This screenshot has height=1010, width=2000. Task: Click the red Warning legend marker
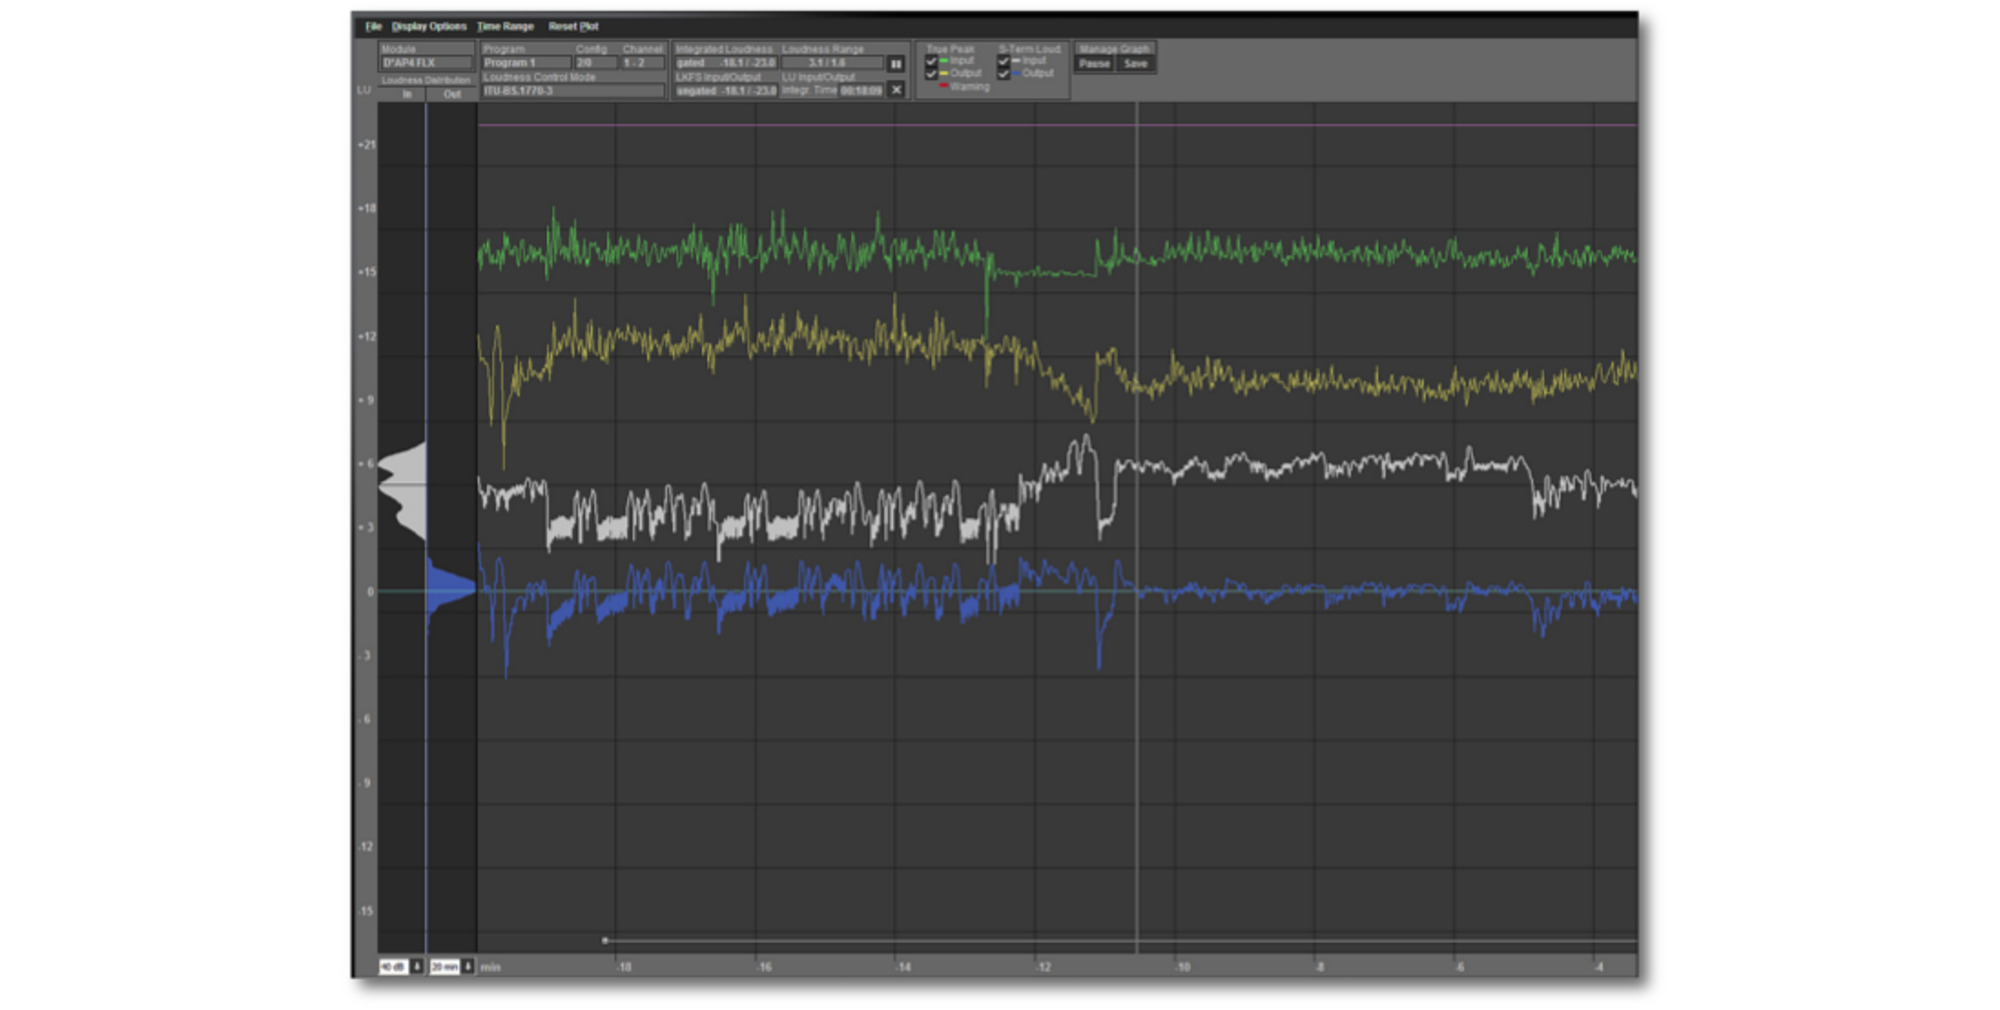[944, 85]
